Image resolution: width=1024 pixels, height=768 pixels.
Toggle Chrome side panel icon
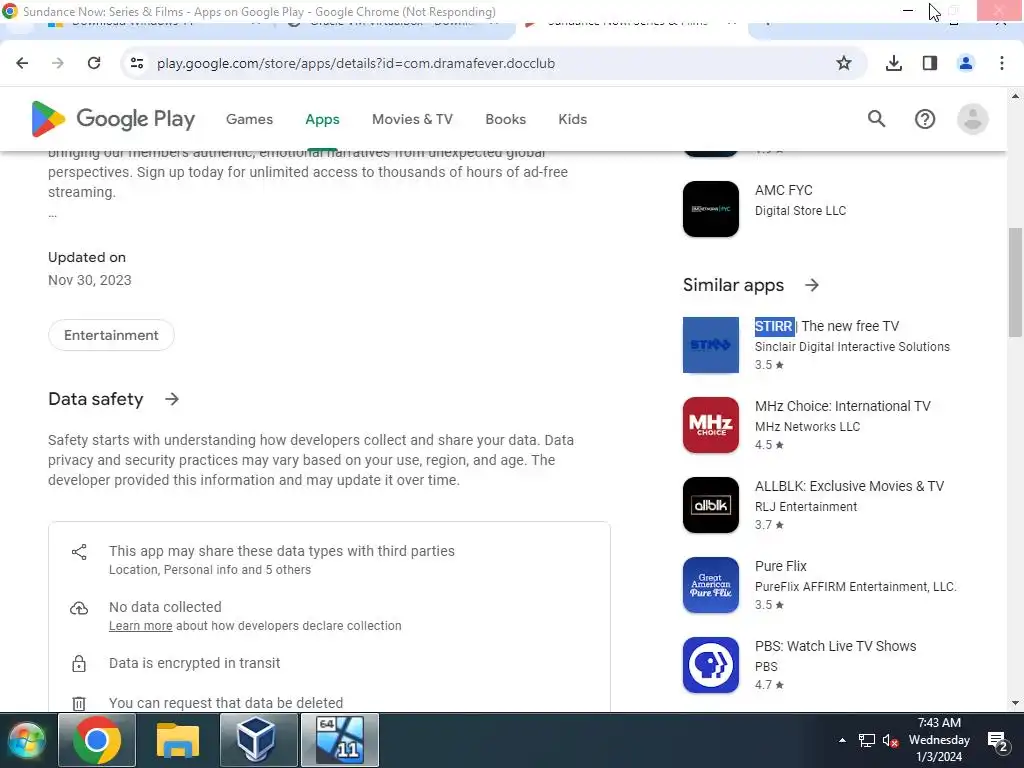coord(930,63)
